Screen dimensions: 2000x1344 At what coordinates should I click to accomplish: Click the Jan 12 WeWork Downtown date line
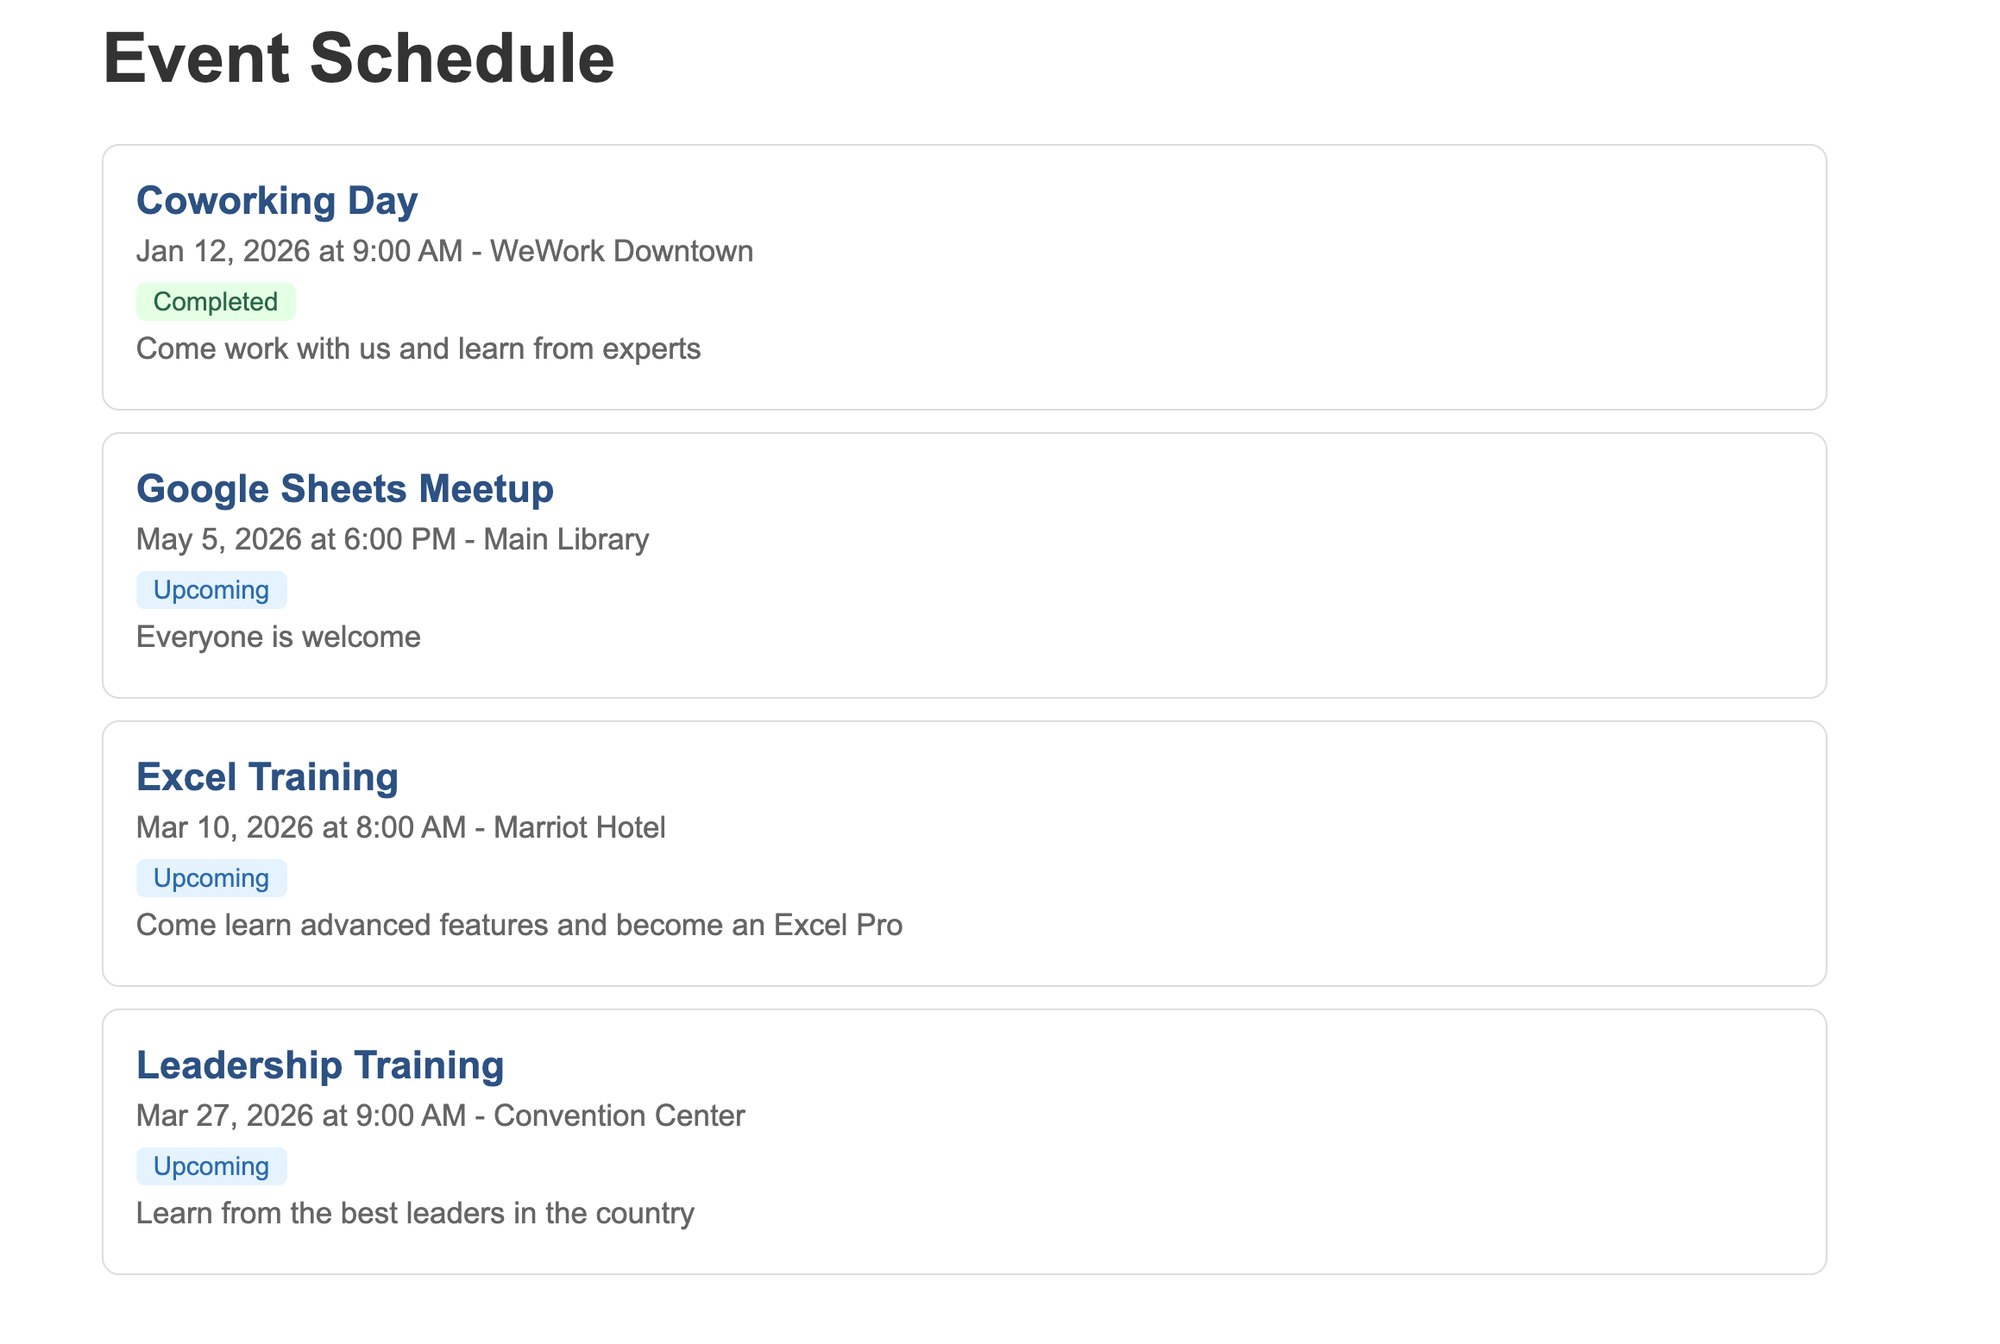(x=444, y=251)
